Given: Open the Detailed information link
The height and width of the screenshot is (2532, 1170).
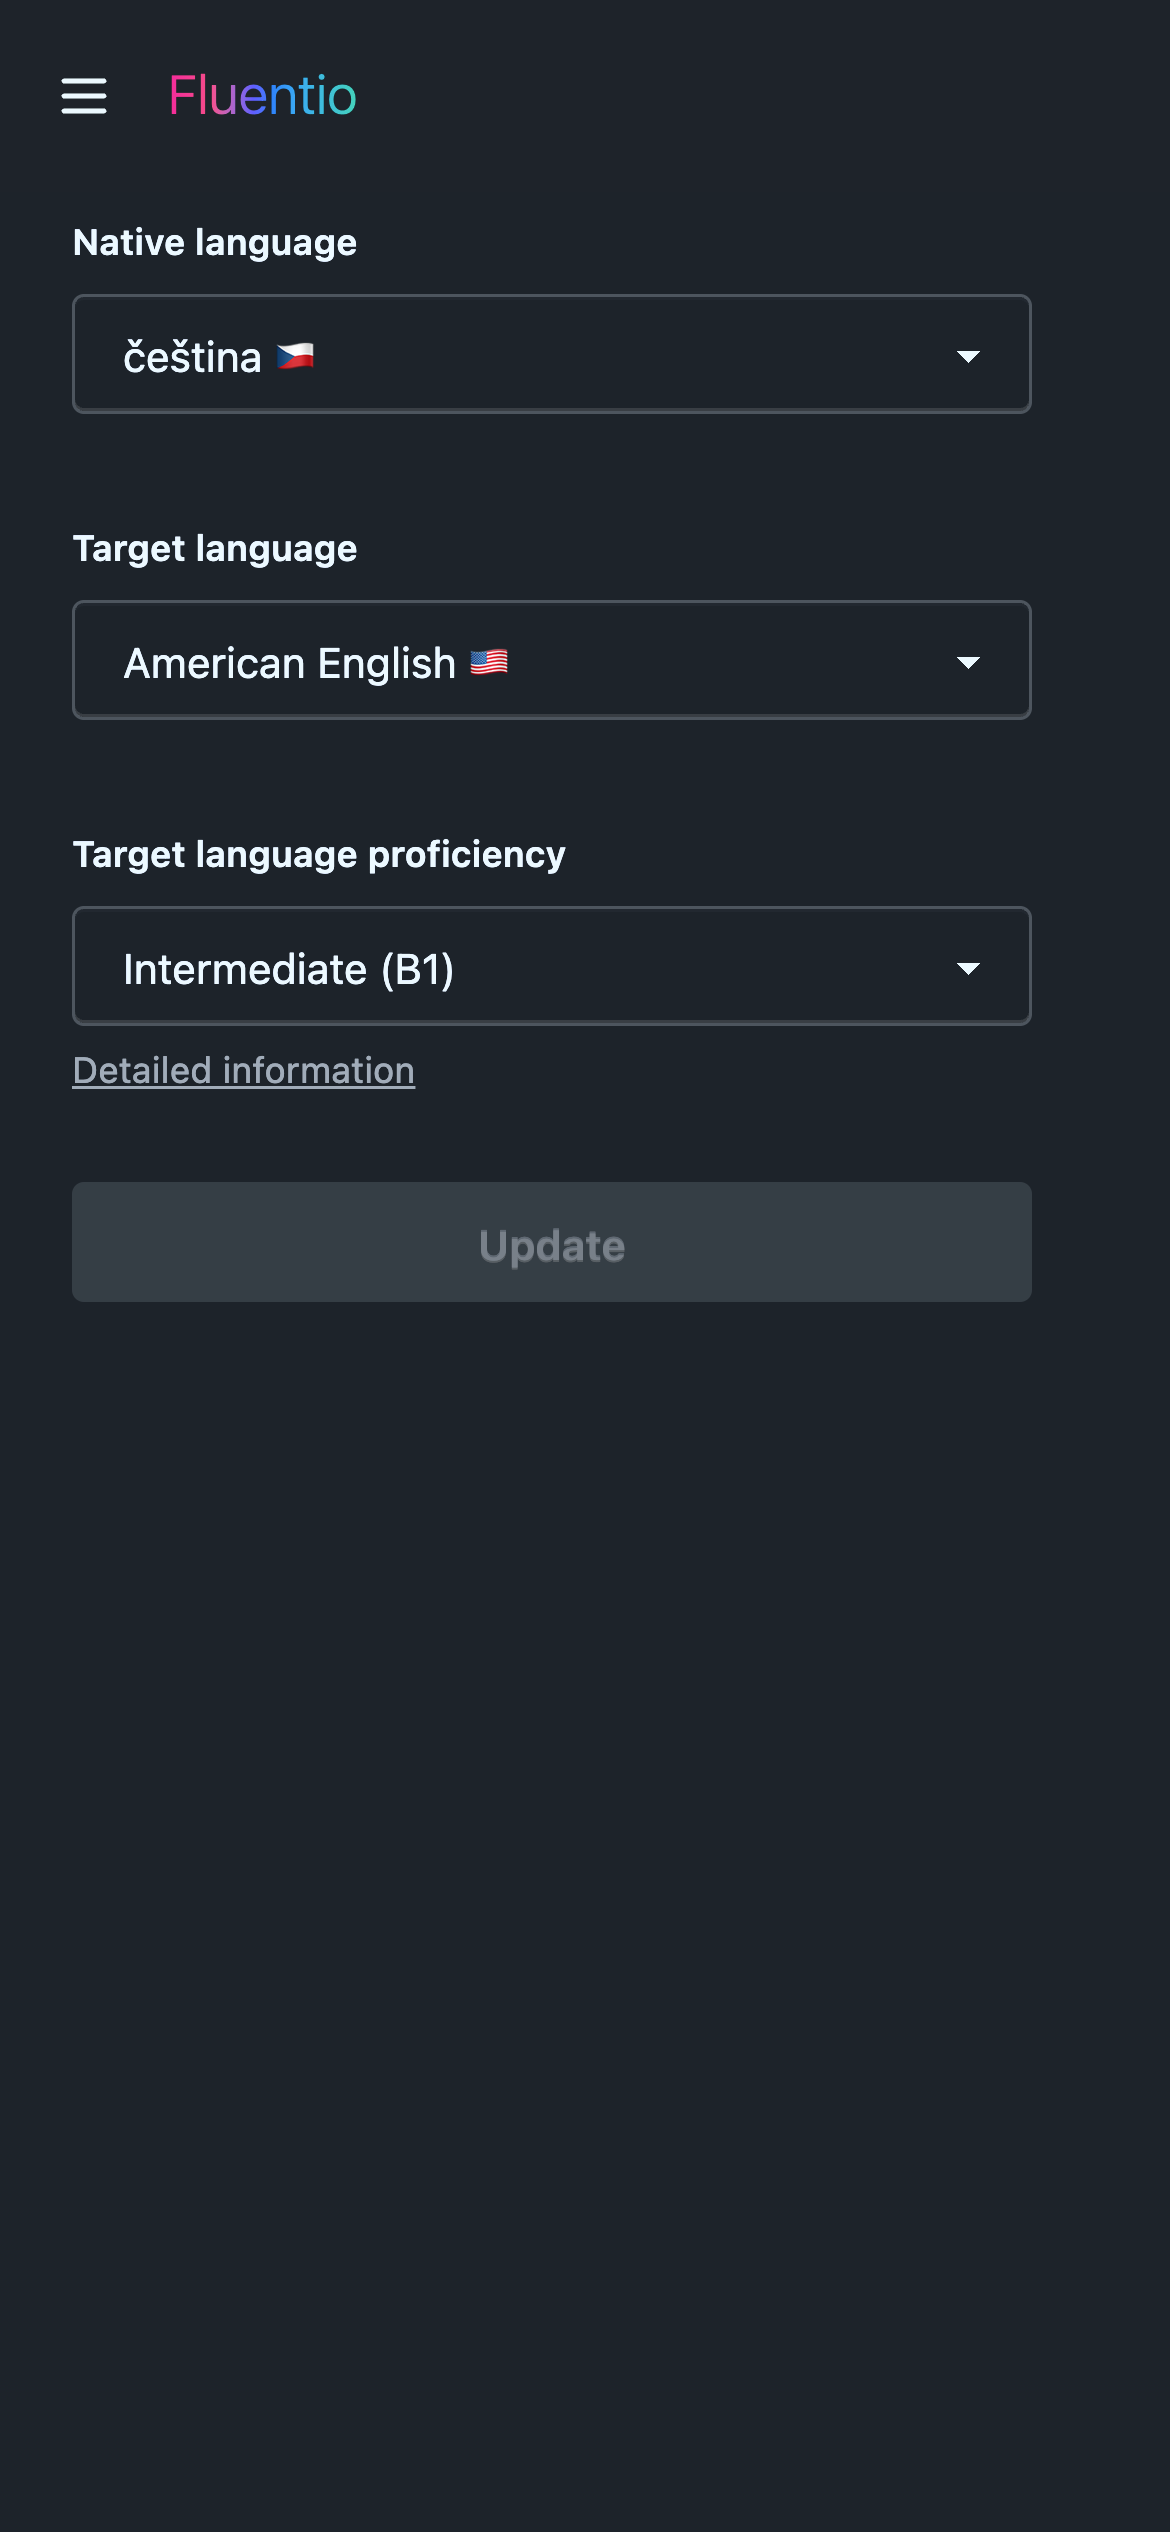Looking at the screenshot, I should pos(244,1071).
